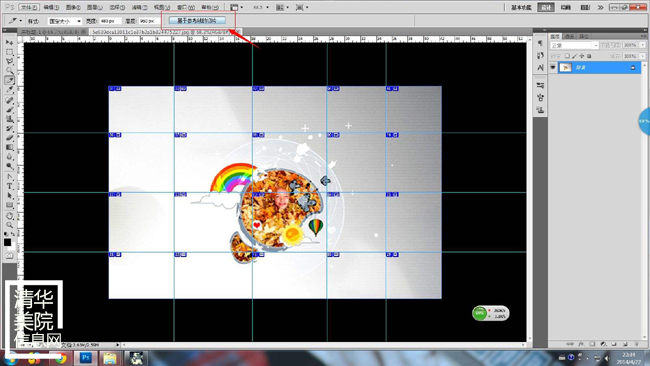Select the Slice tool in toolbox
The height and width of the screenshot is (366, 650).
pos(9,80)
